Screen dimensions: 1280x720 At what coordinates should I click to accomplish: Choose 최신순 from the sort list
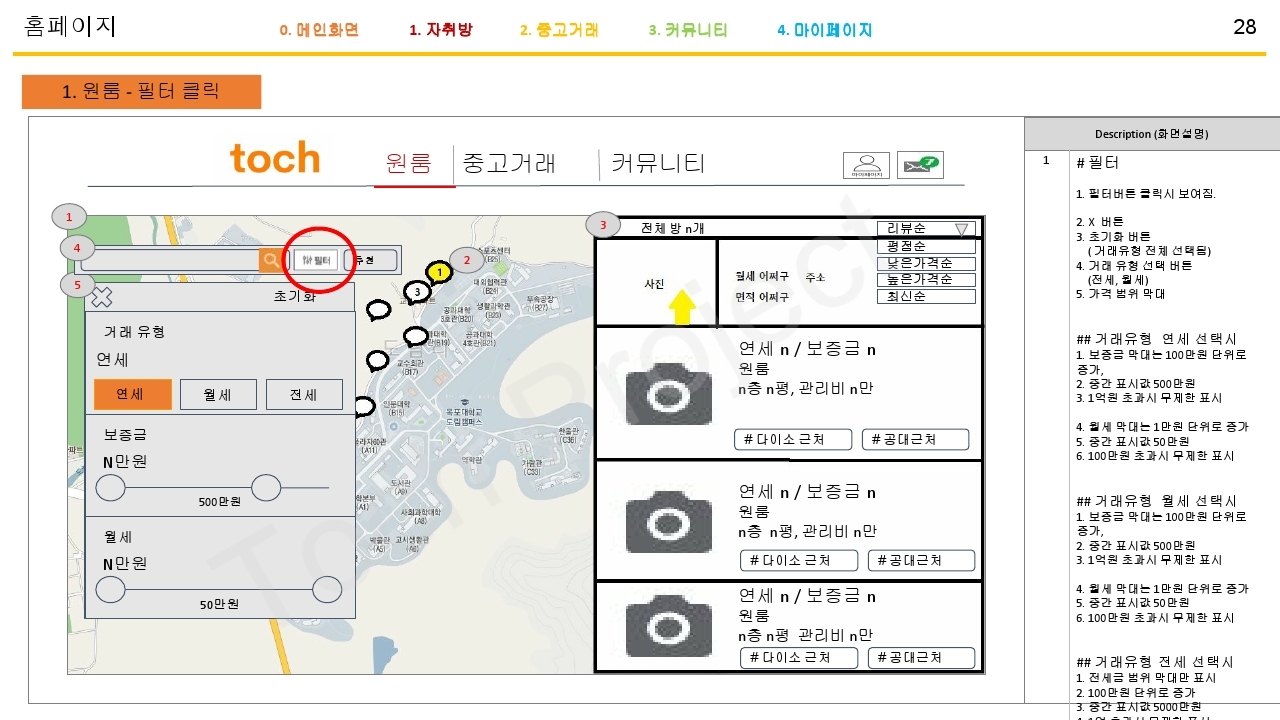(x=926, y=297)
